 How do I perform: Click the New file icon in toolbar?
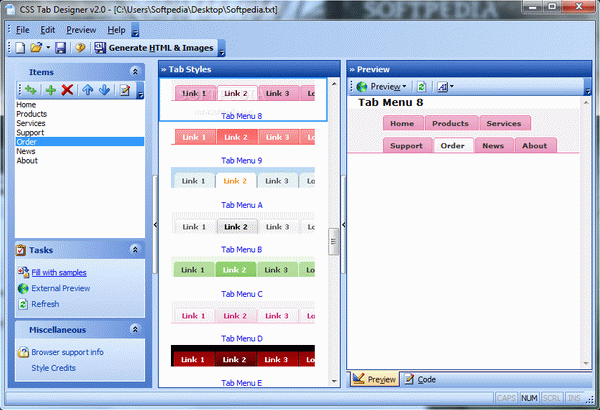click(20, 48)
